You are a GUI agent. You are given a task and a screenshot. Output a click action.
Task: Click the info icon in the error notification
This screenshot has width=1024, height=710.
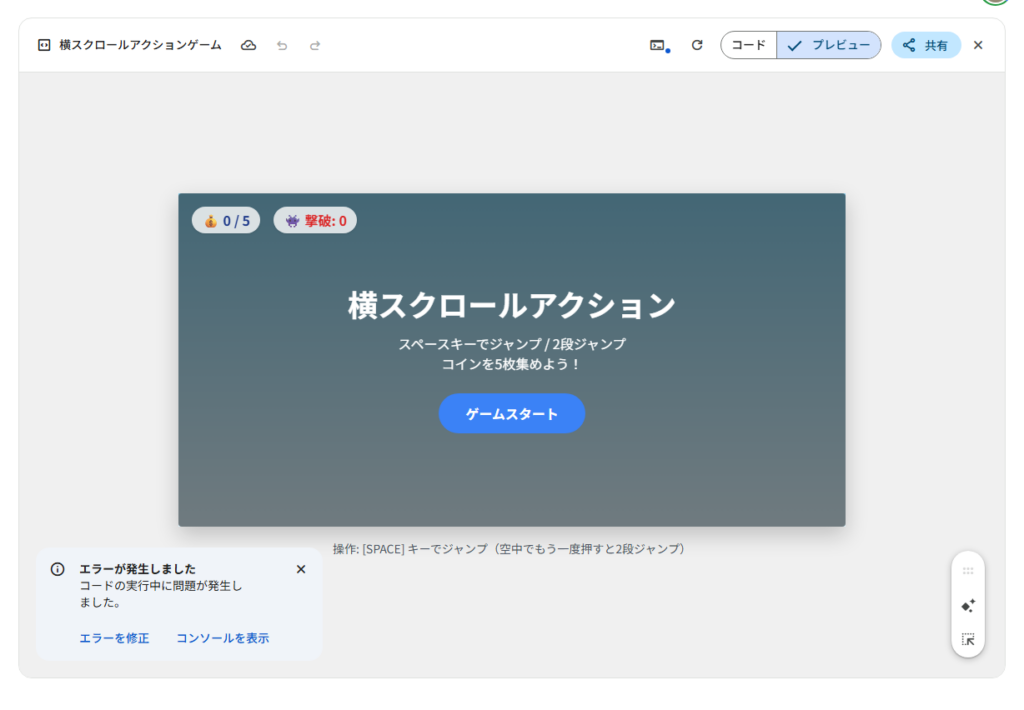58,569
